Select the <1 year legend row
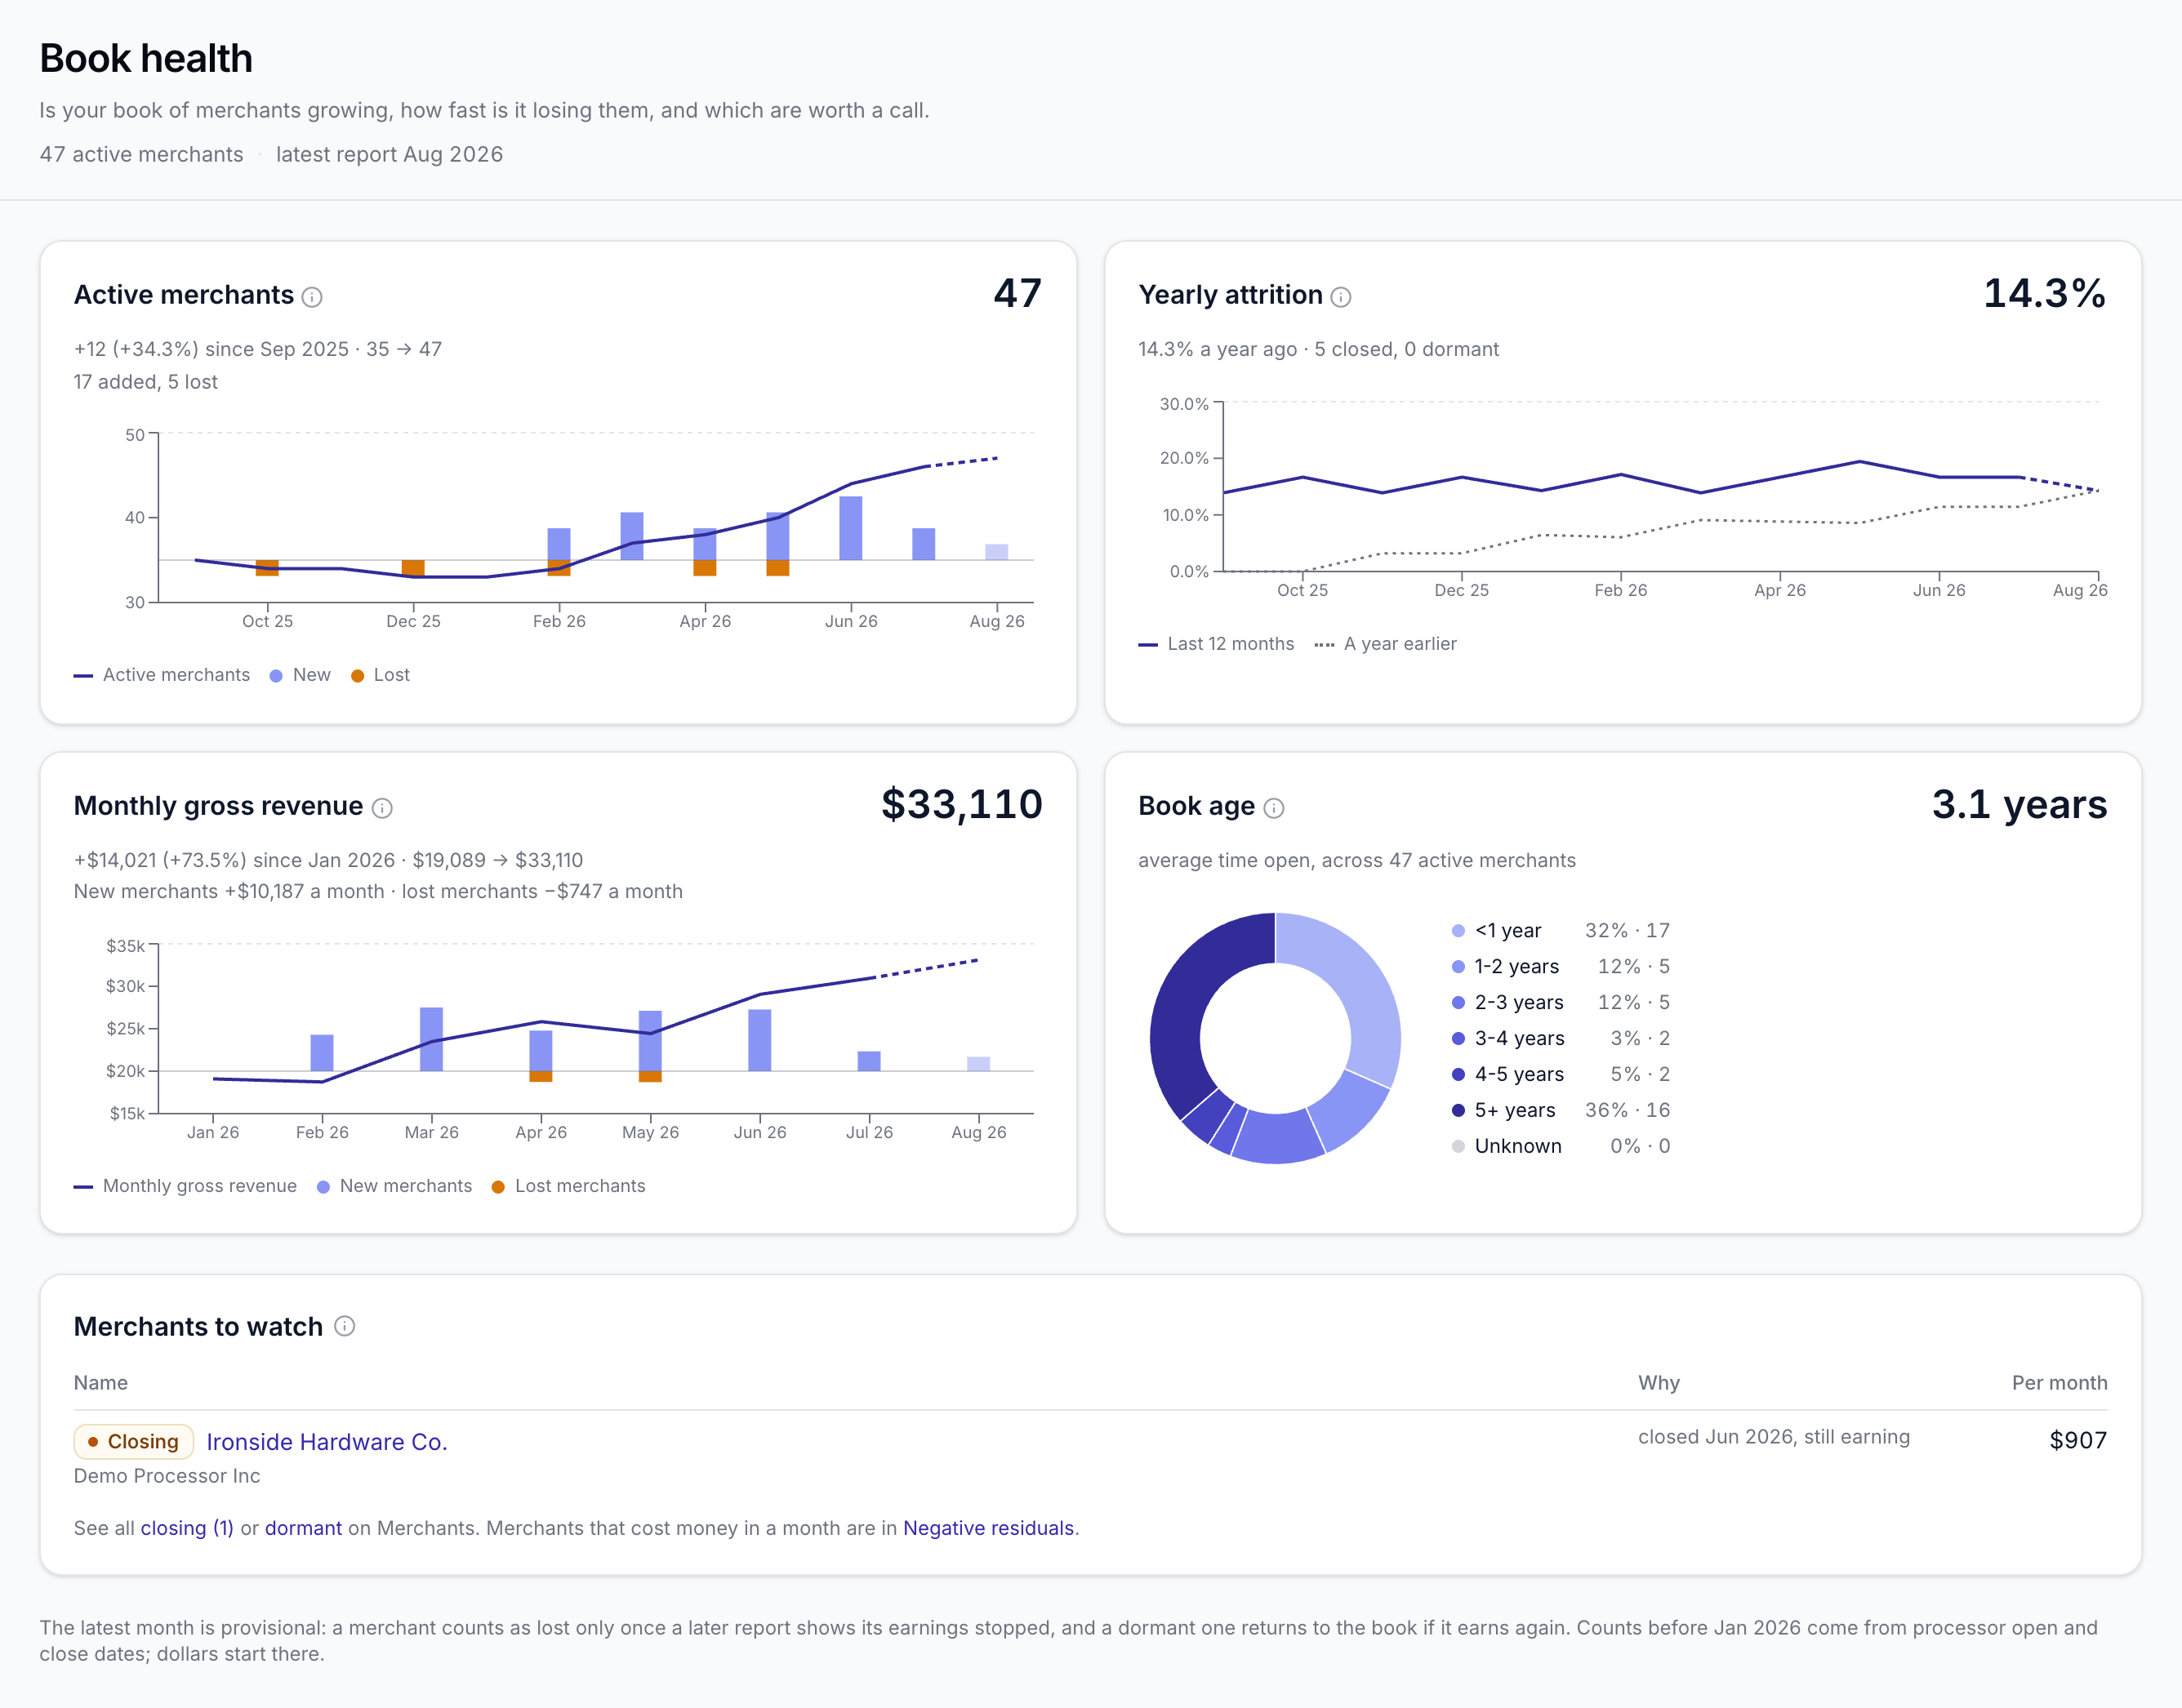Viewport: 2182px width, 1708px height. tap(1561, 930)
